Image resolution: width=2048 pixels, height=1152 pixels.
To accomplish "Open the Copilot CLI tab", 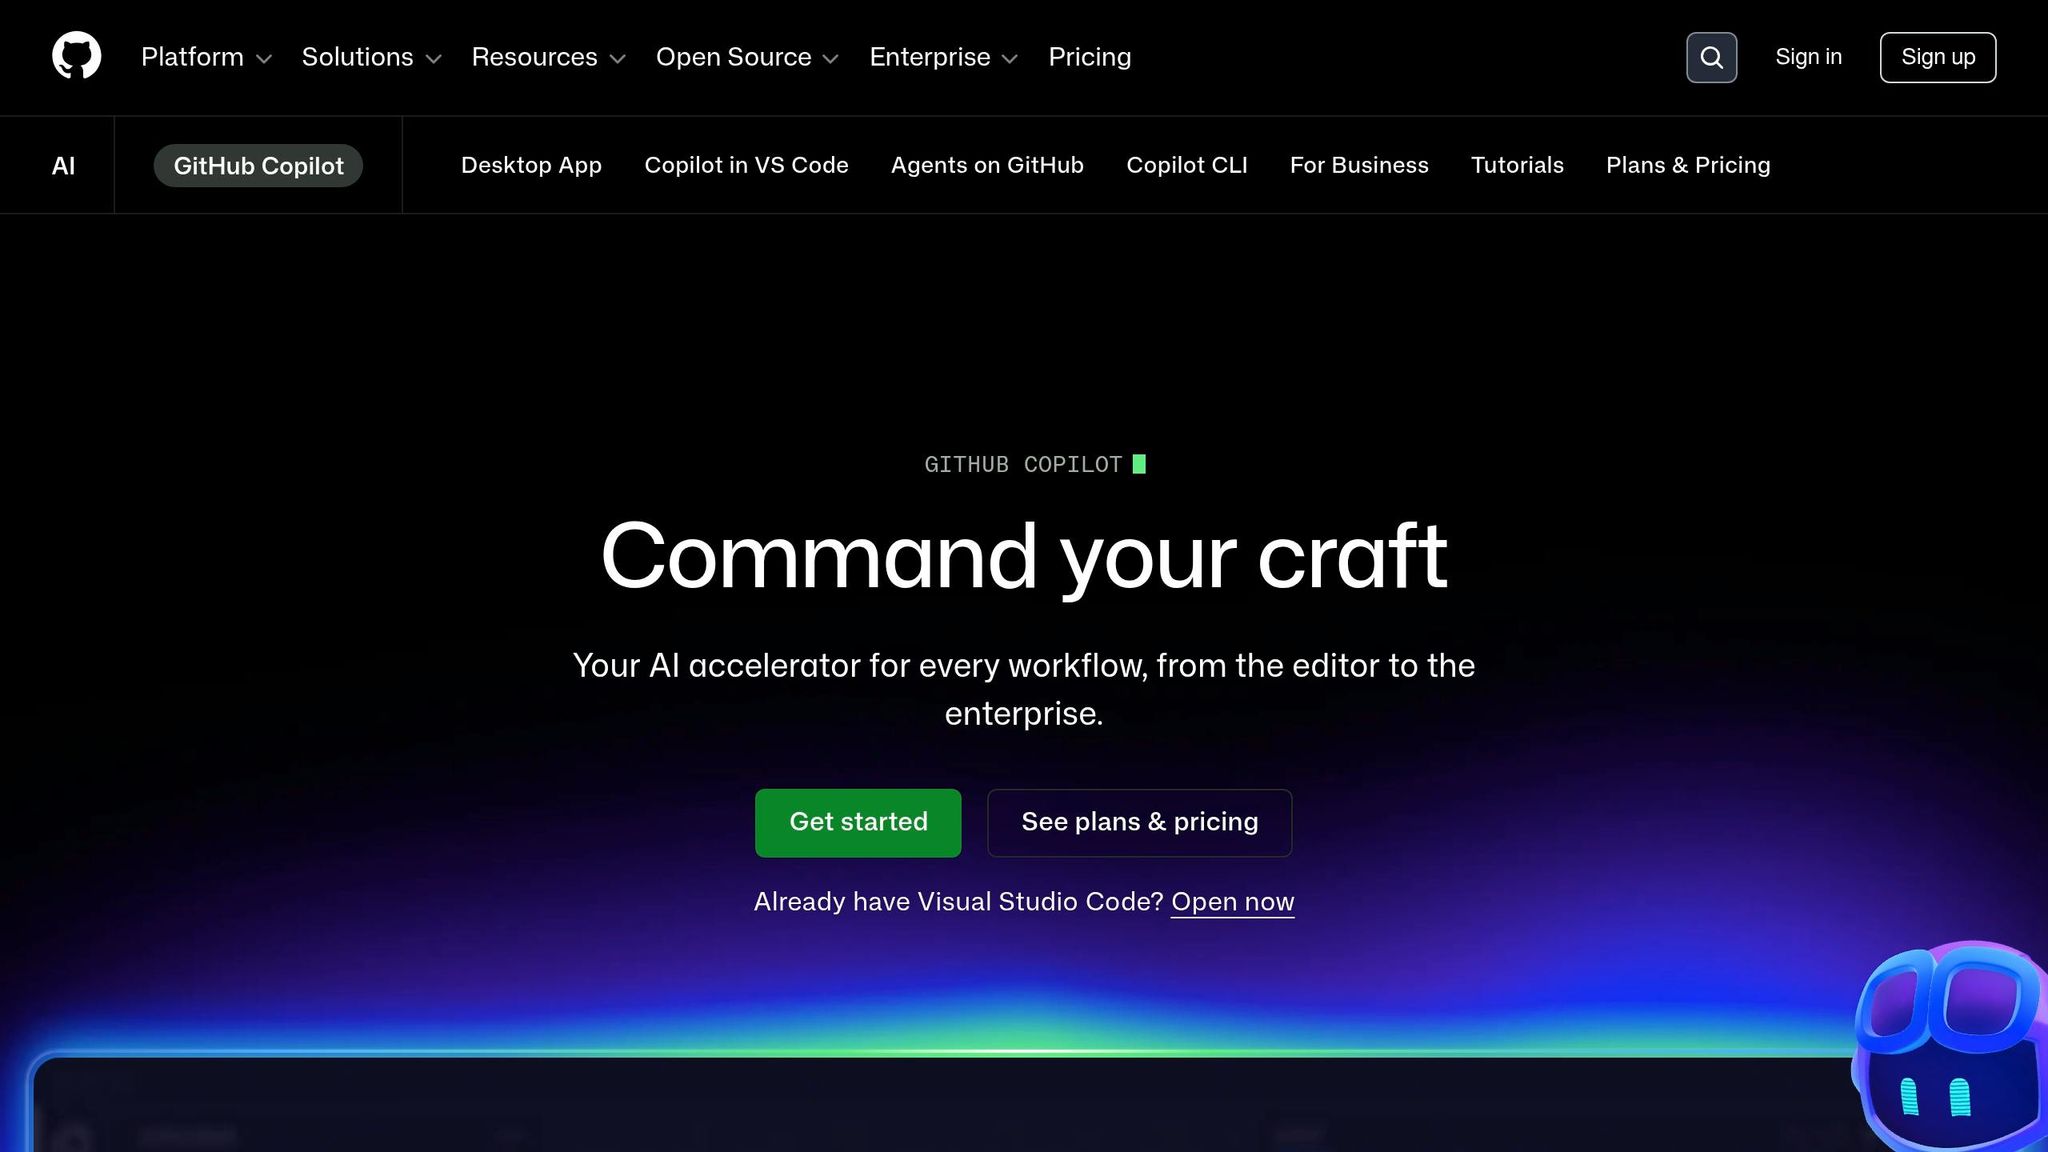I will point(1186,165).
